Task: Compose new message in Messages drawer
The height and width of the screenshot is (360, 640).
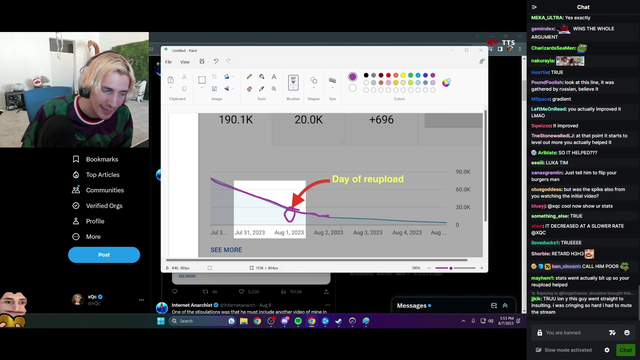Action: pos(494,306)
